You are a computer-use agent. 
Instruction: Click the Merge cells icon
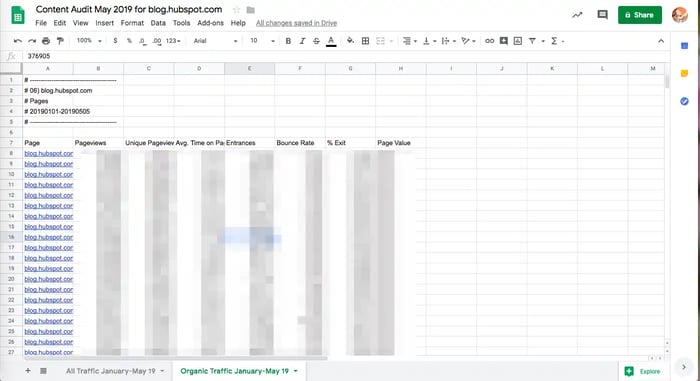pos(380,41)
